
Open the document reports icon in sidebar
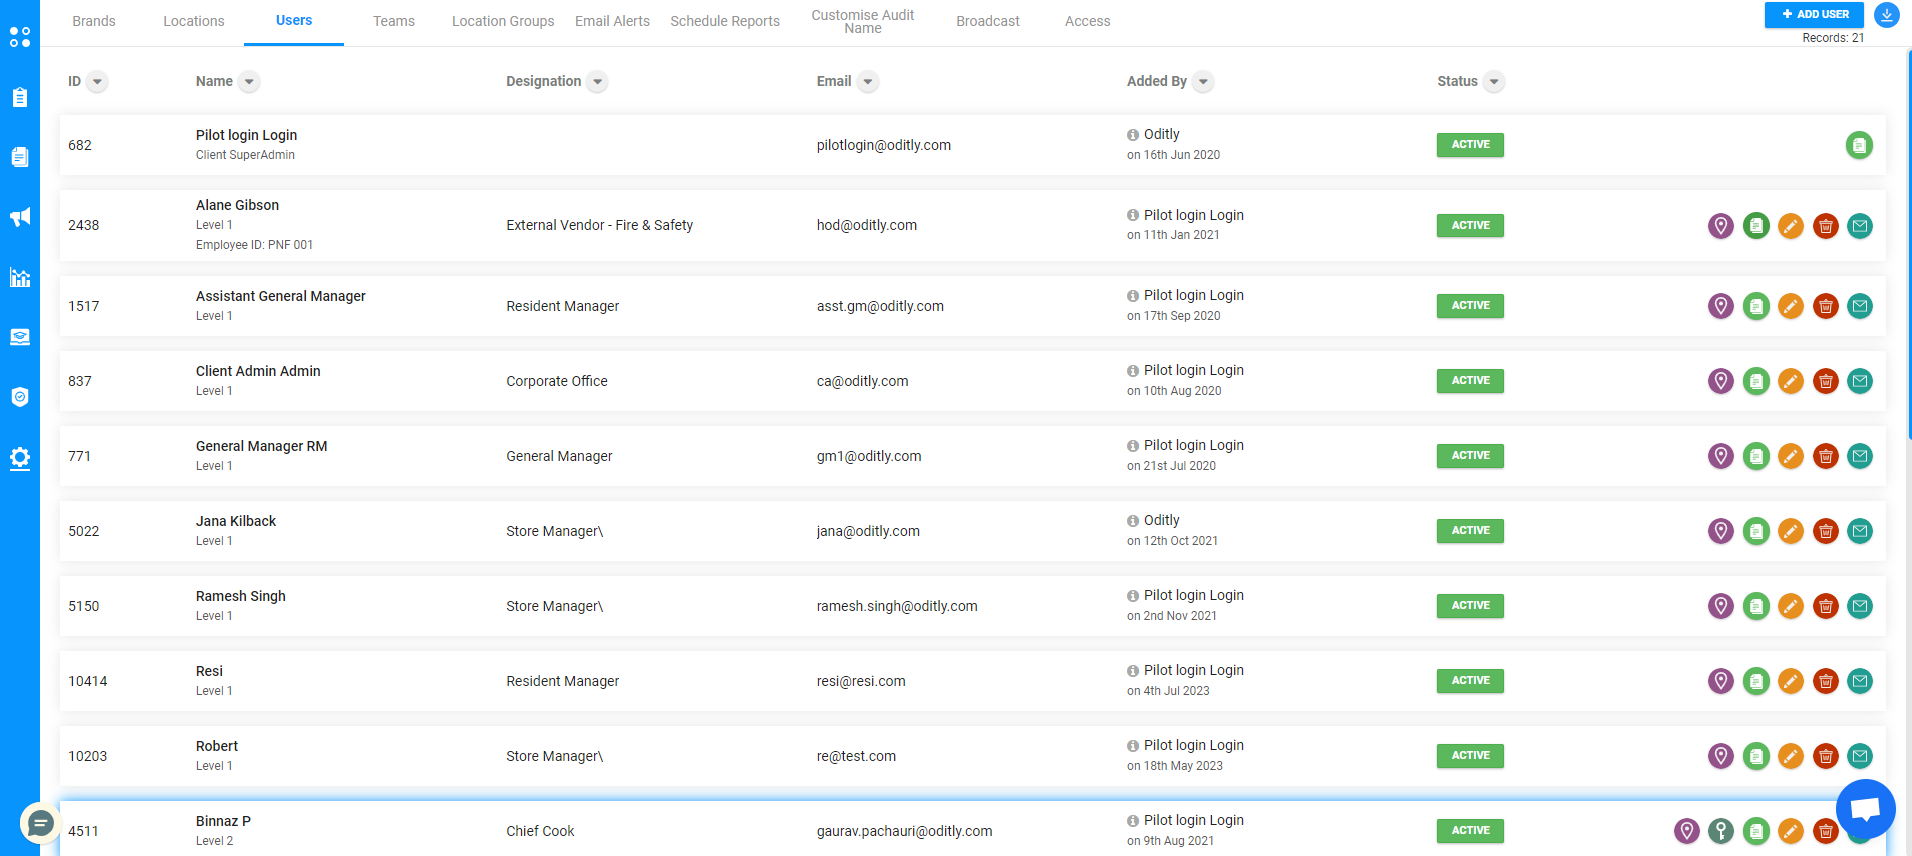20,157
